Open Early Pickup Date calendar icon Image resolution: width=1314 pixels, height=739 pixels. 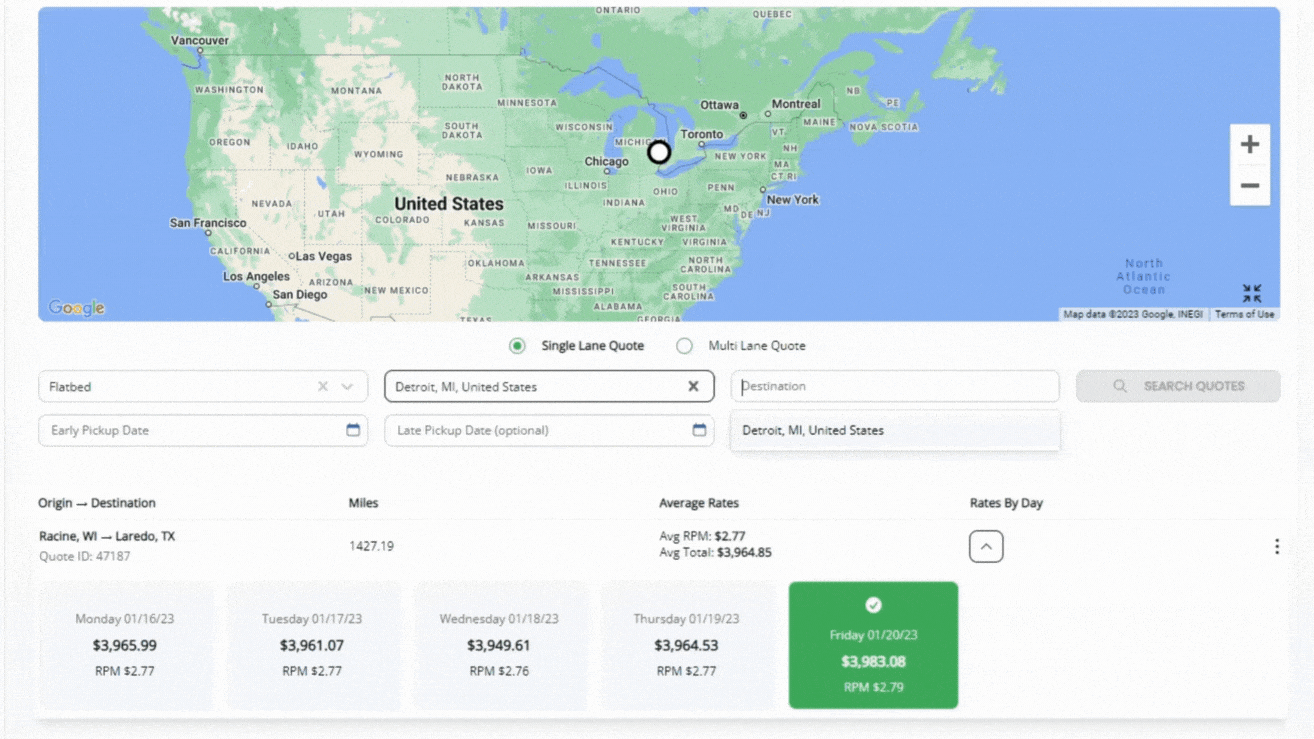(x=353, y=430)
